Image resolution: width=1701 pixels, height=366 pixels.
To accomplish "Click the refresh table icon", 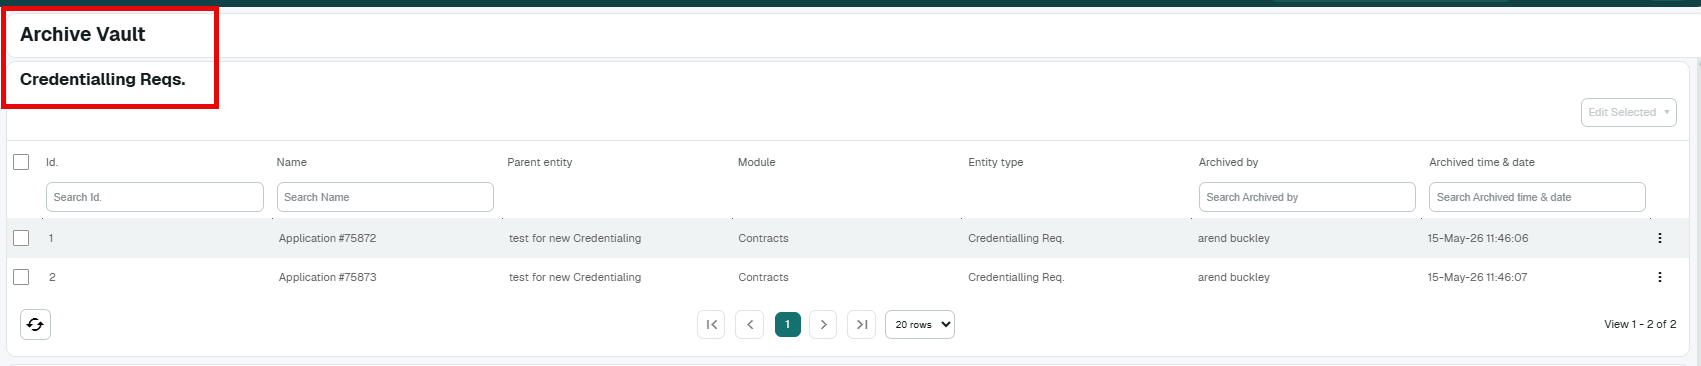I will point(35,325).
